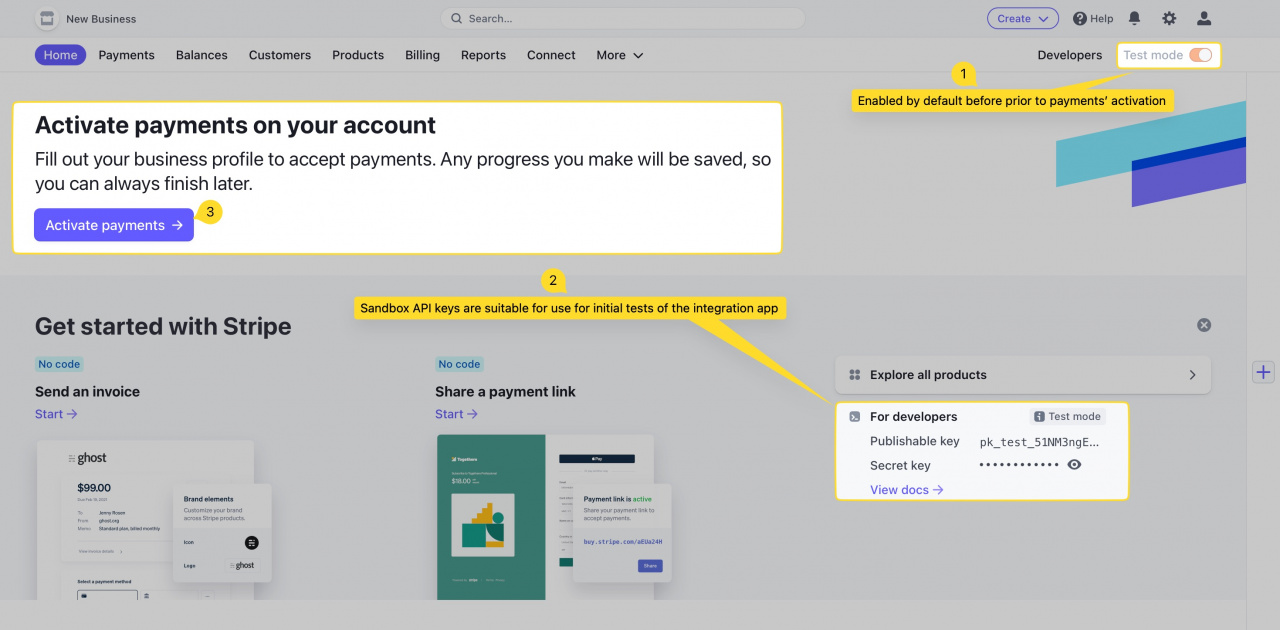Click the New Business account logo icon

[46, 19]
